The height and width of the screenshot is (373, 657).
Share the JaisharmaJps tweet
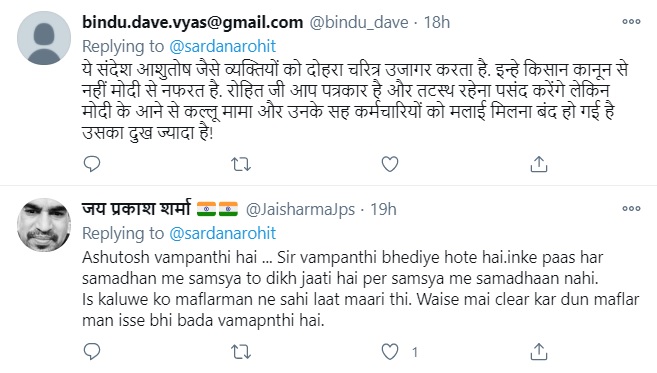[538, 351]
